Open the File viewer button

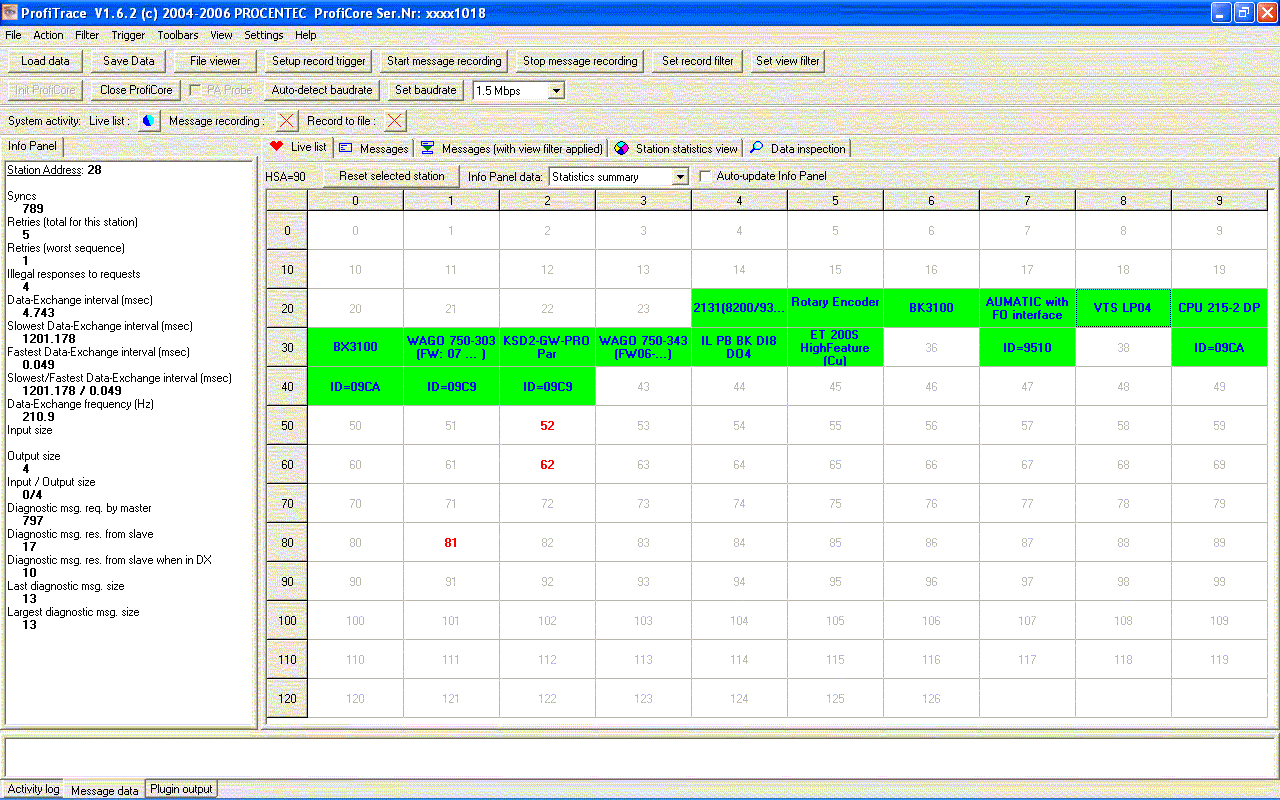click(x=215, y=61)
